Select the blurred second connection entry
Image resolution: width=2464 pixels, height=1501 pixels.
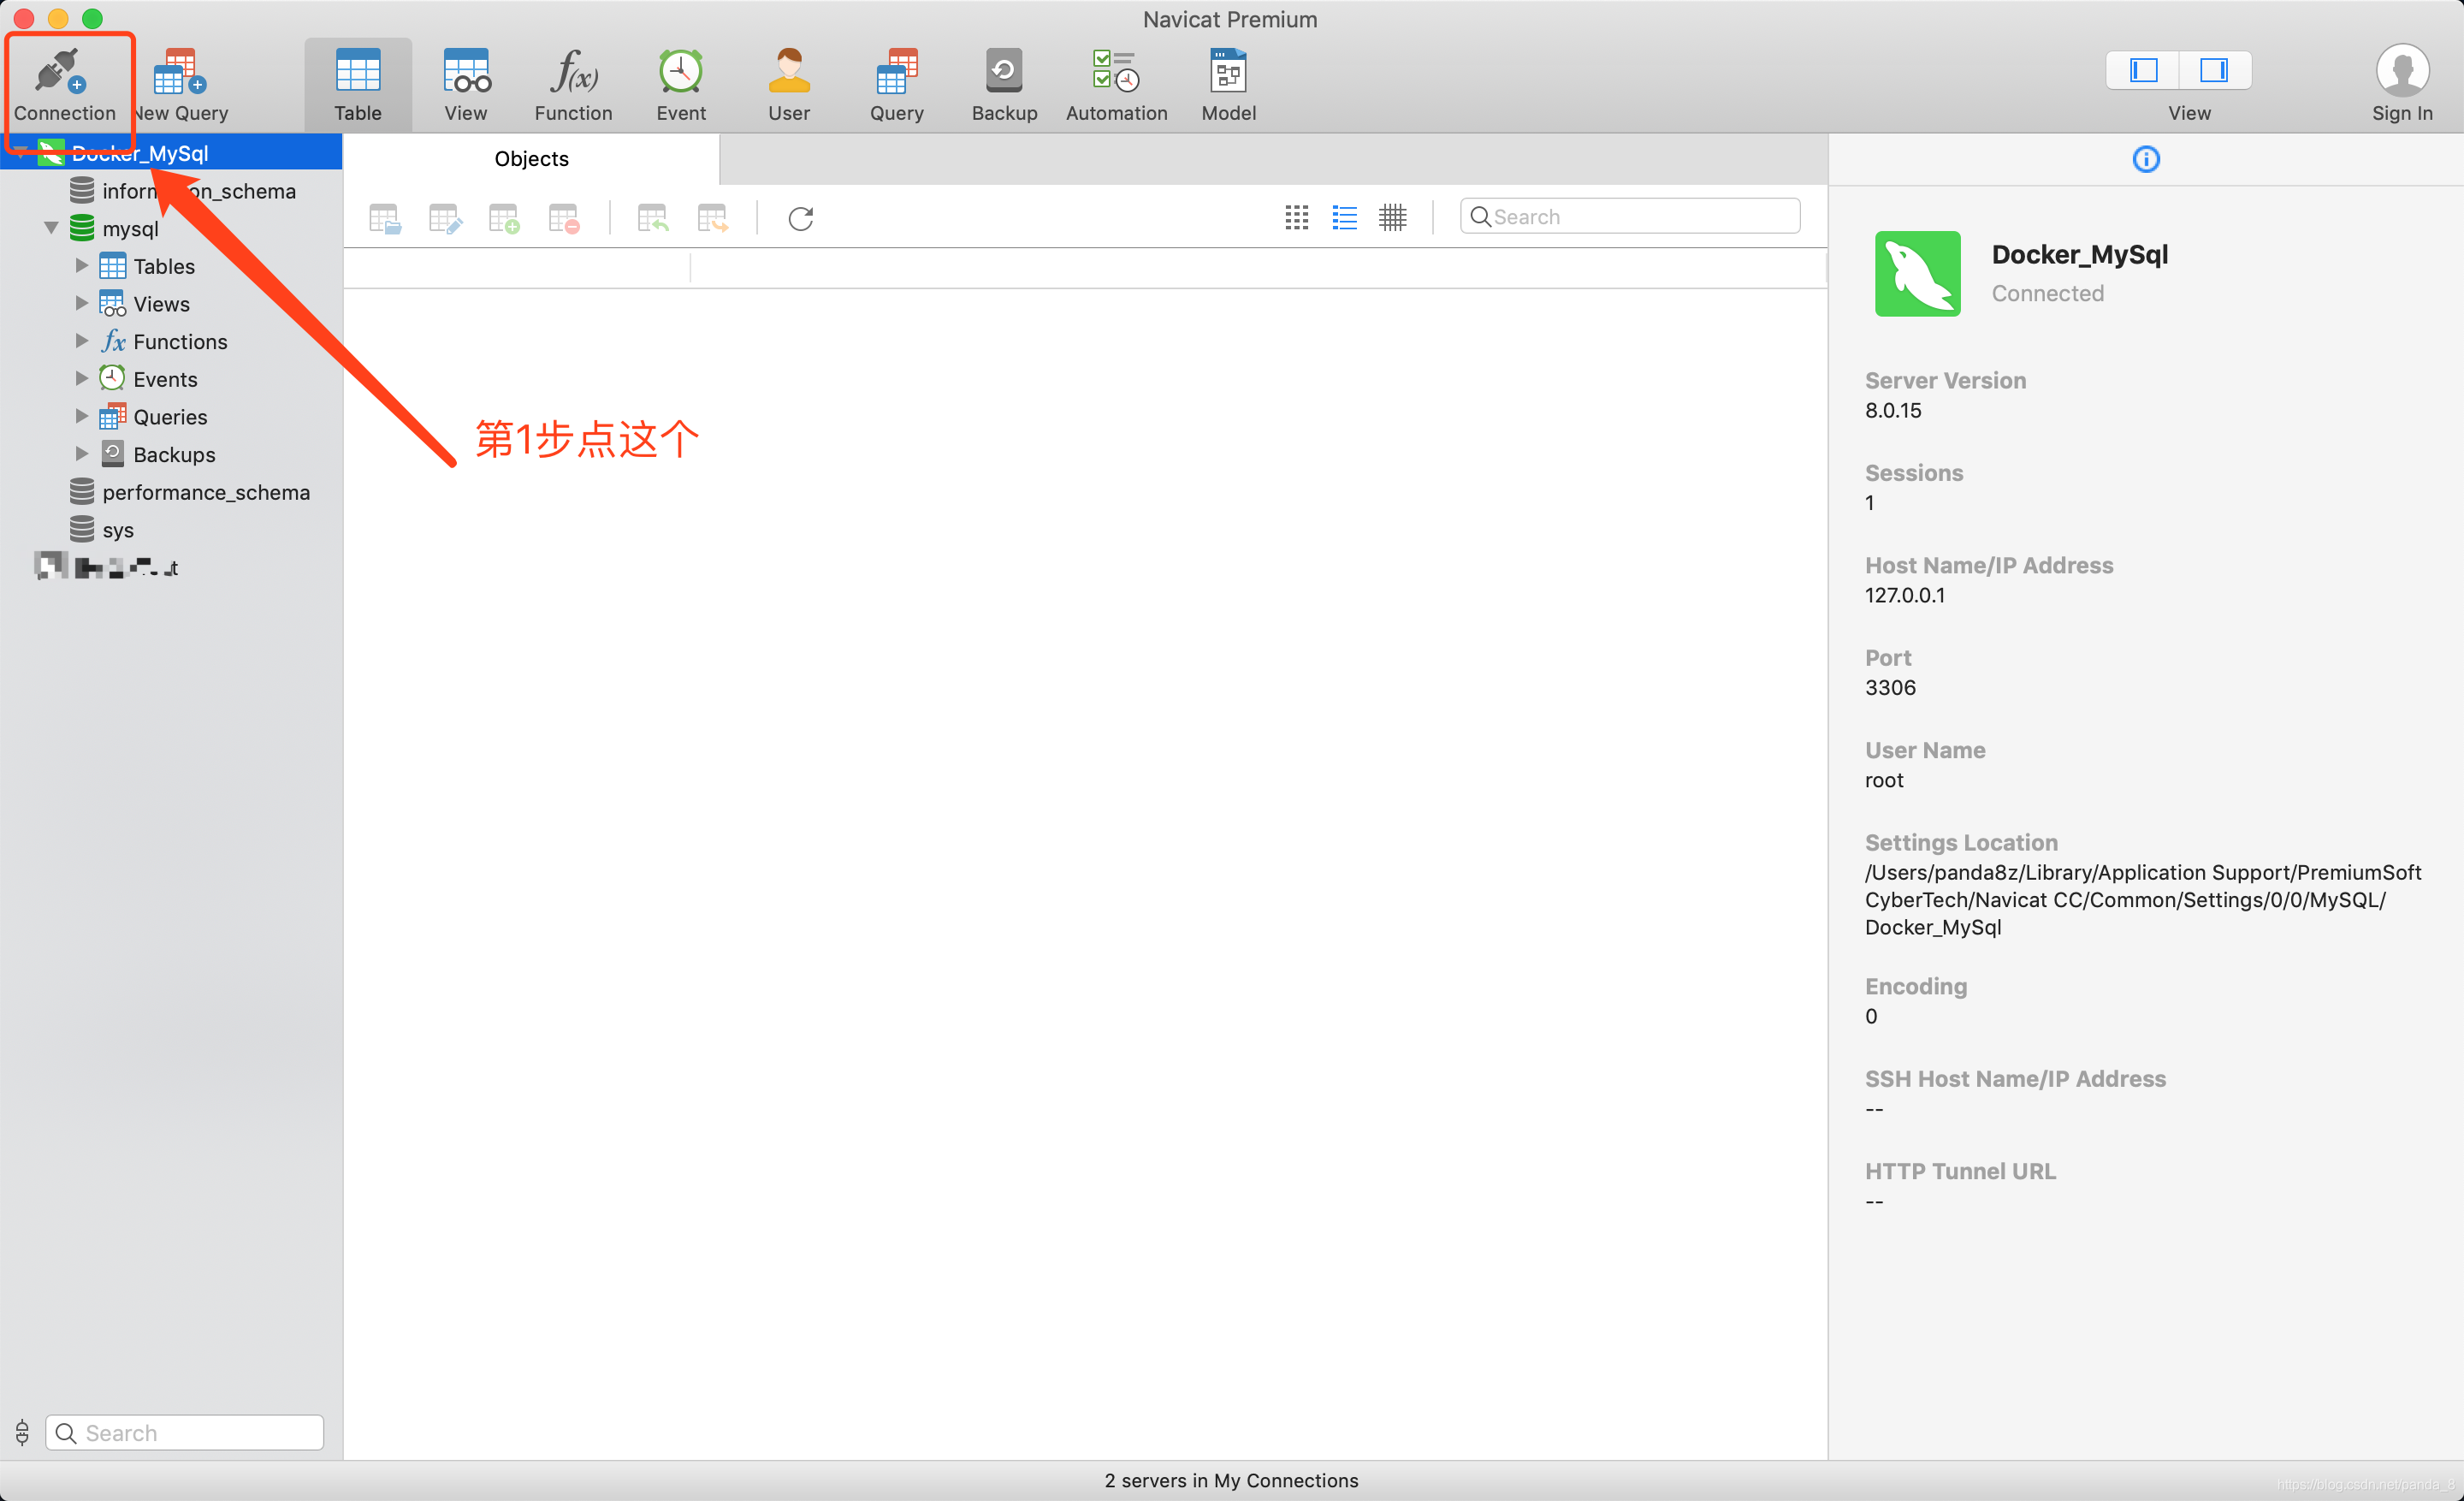[x=106, y=567]
